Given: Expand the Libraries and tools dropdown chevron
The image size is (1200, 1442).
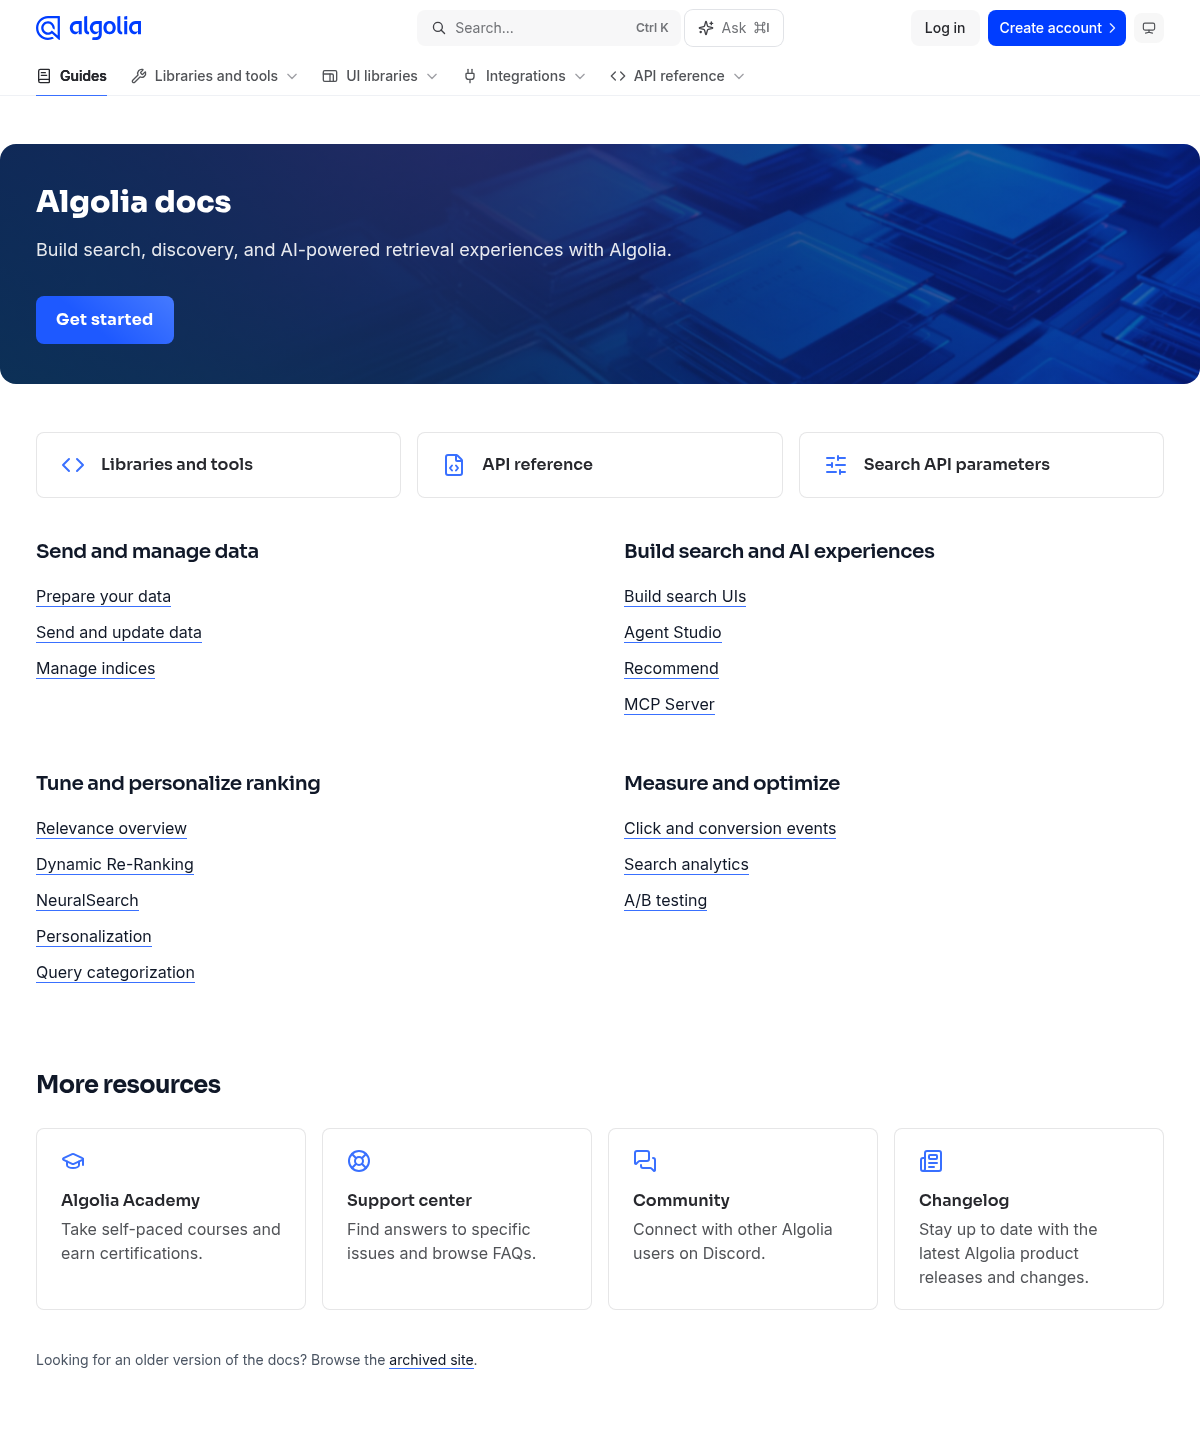Looking at the screenshot, I should point(292,76).
